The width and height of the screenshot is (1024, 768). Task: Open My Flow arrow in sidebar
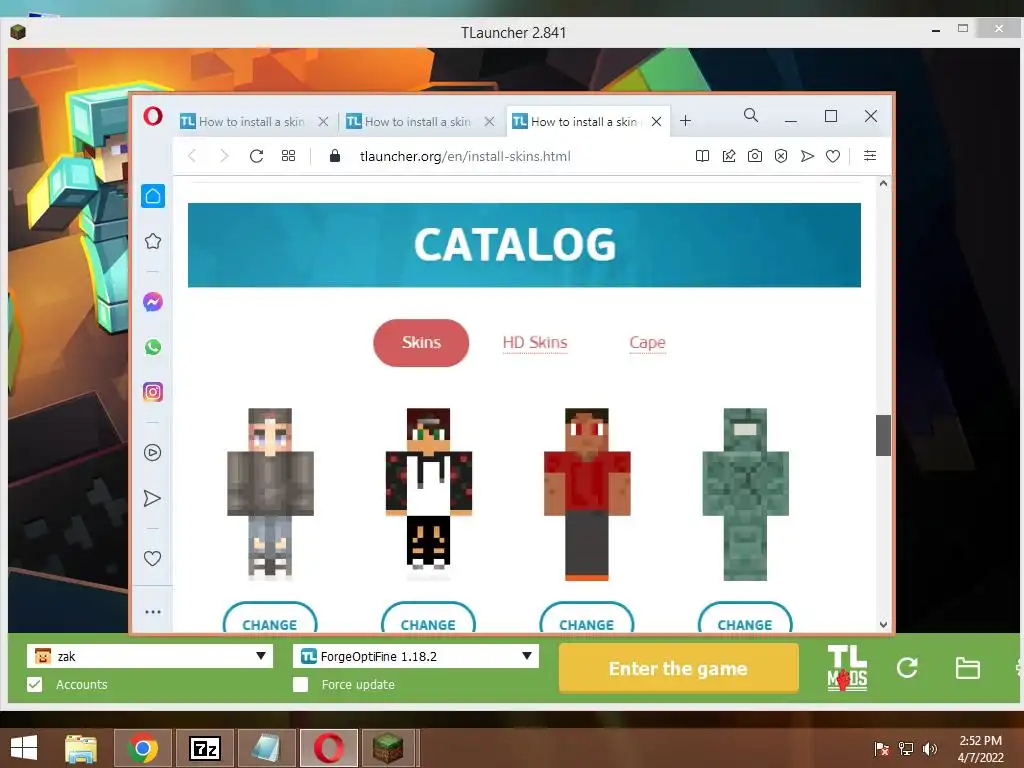click(x=152, y=498)
